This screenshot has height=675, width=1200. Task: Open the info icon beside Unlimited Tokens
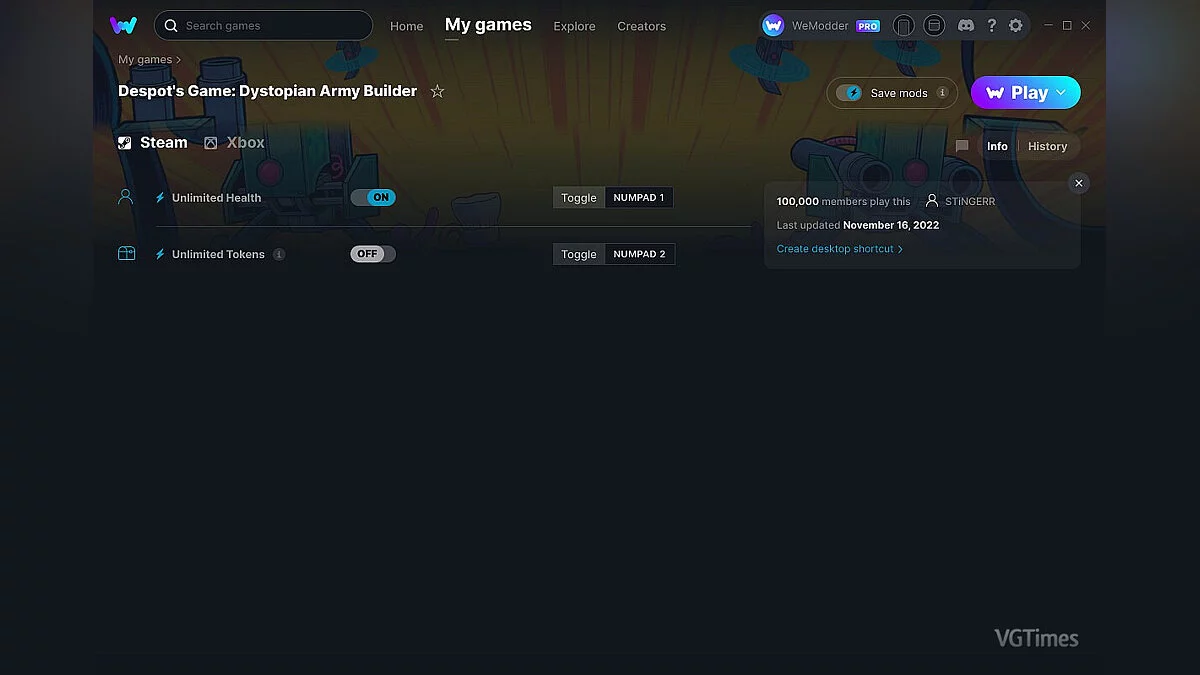tap(279, 254)
